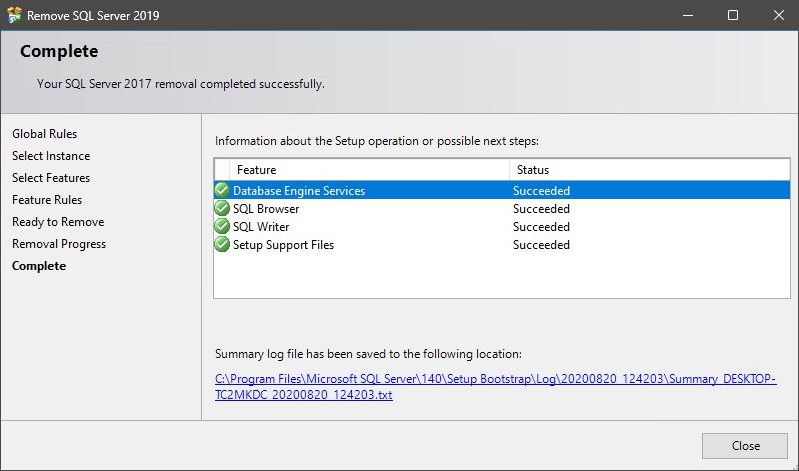Maximize the Remove SQL Server 2019 window

(733, 15)
